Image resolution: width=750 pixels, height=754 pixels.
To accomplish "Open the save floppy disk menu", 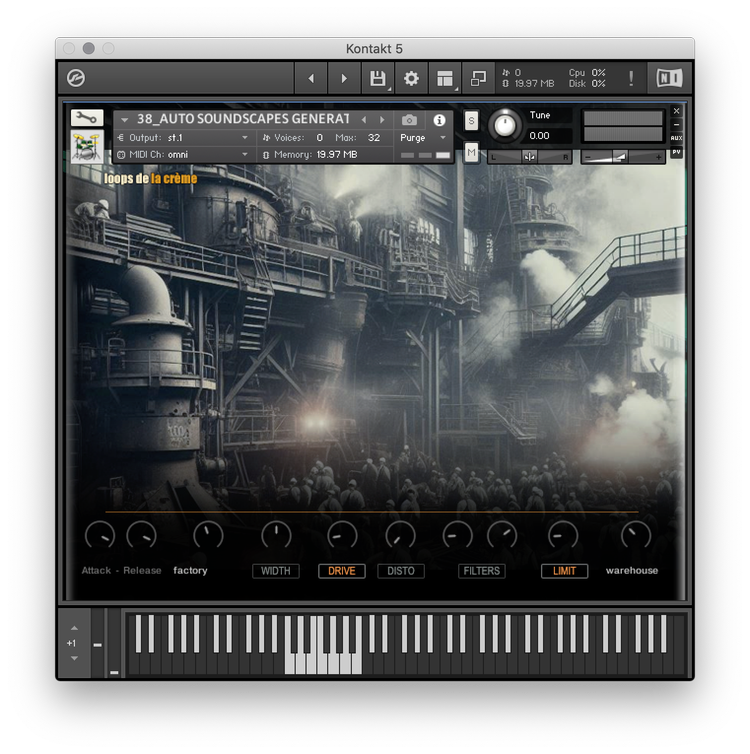I will pos(378,78).
